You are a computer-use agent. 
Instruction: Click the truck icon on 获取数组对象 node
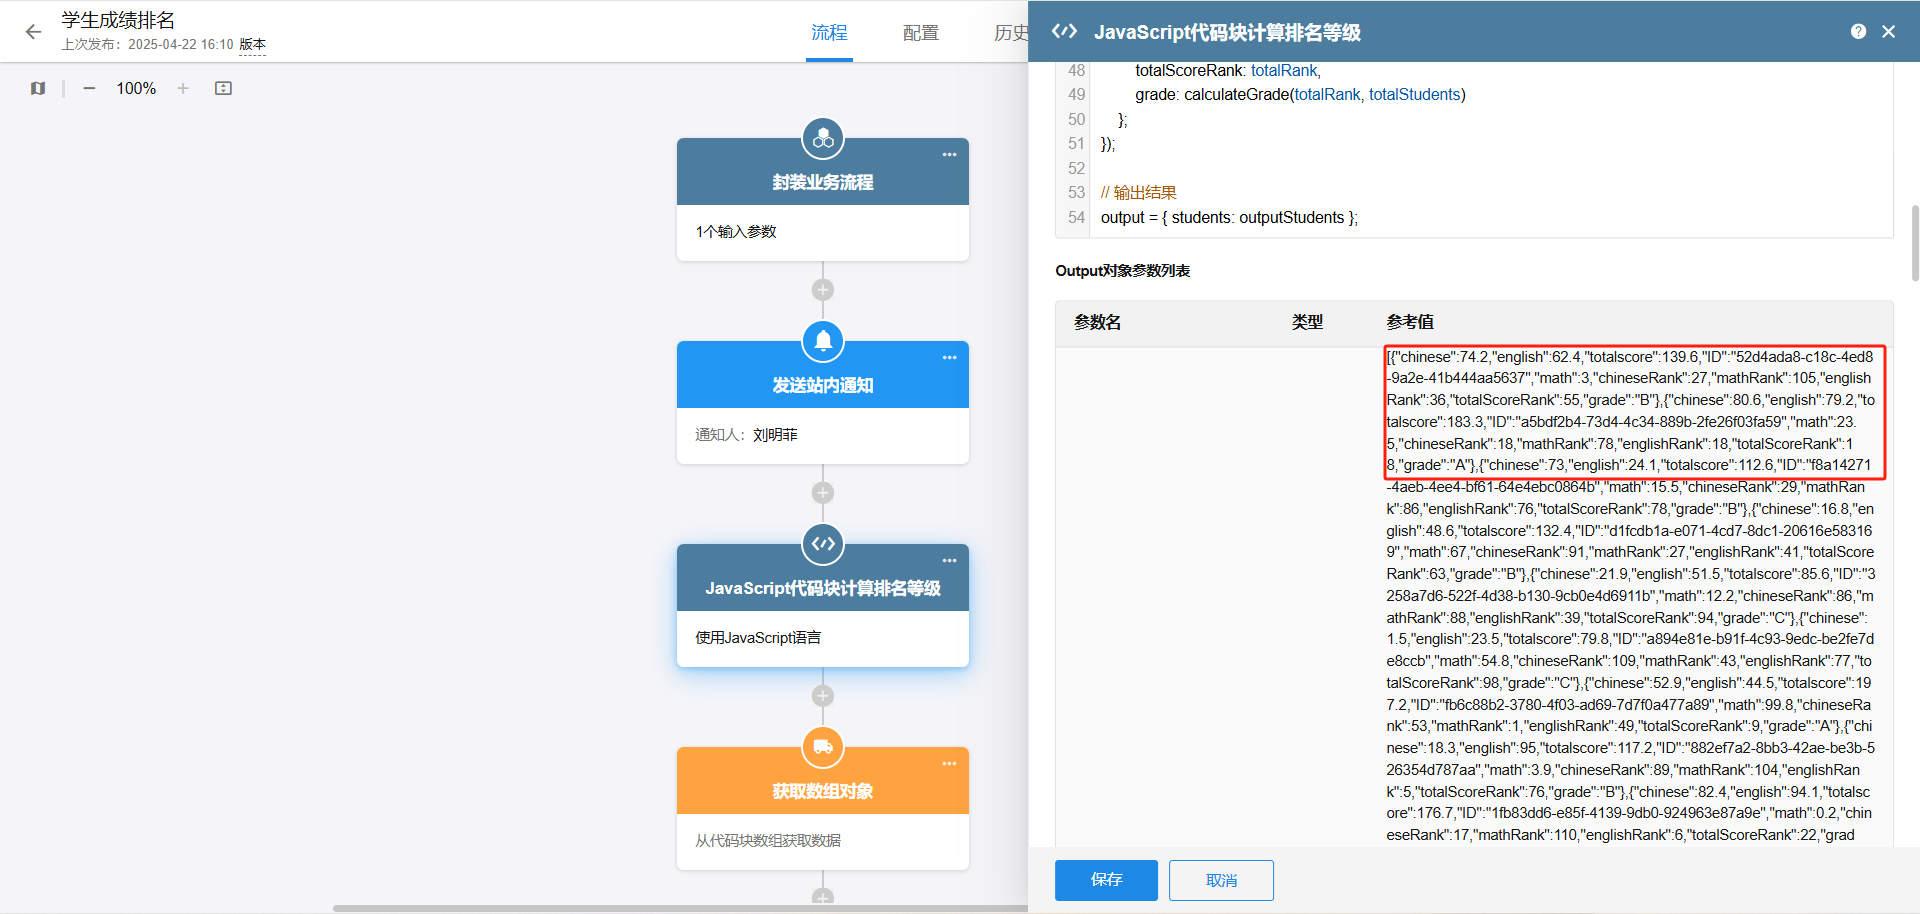tap(823, 747)
